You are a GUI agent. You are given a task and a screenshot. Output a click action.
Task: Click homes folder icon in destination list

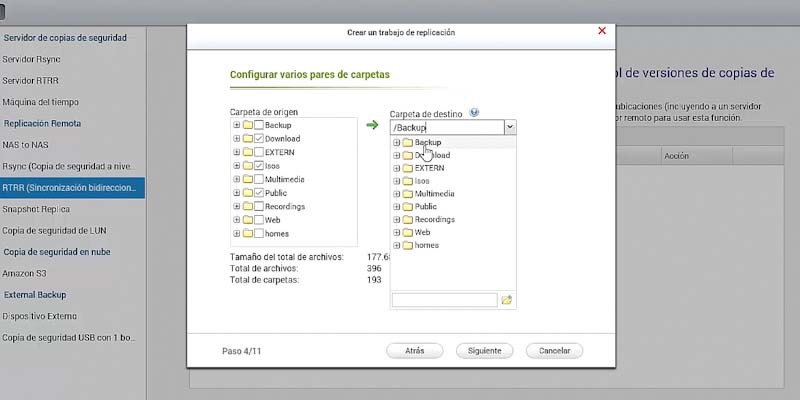point(408,245)
